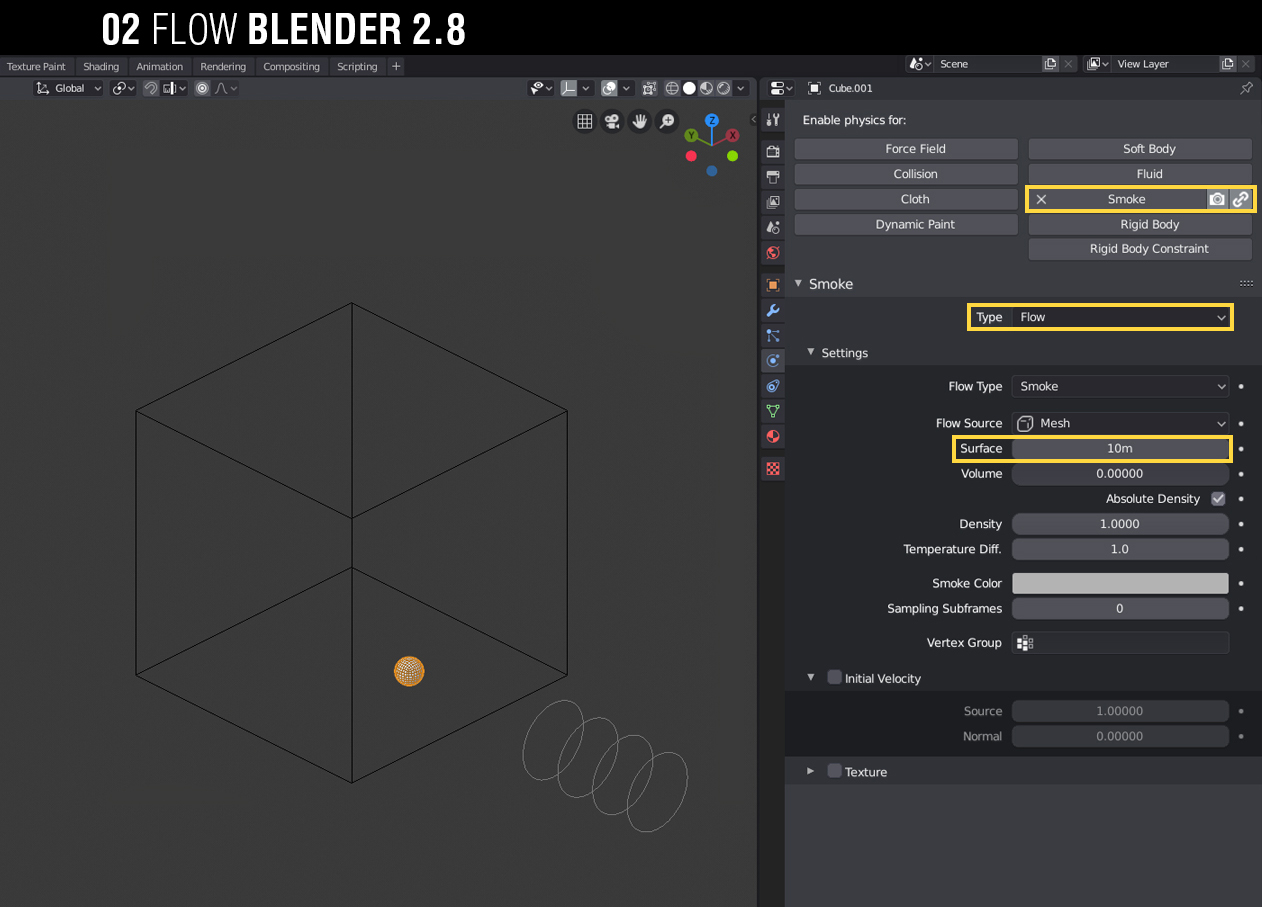This screenshot has width=1262, height=907.
Task: Click the zoom magnifier icon in viewport
Action: coord(666,122)
